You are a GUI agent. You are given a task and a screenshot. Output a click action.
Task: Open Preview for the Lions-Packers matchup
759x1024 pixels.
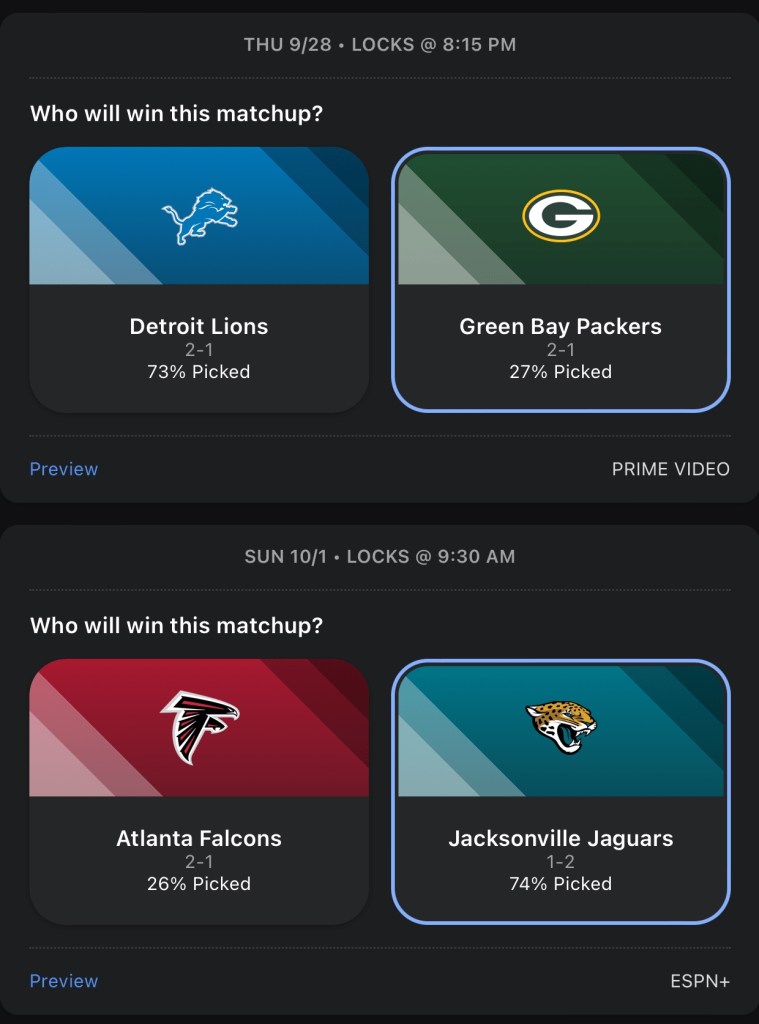pos(64,469)
